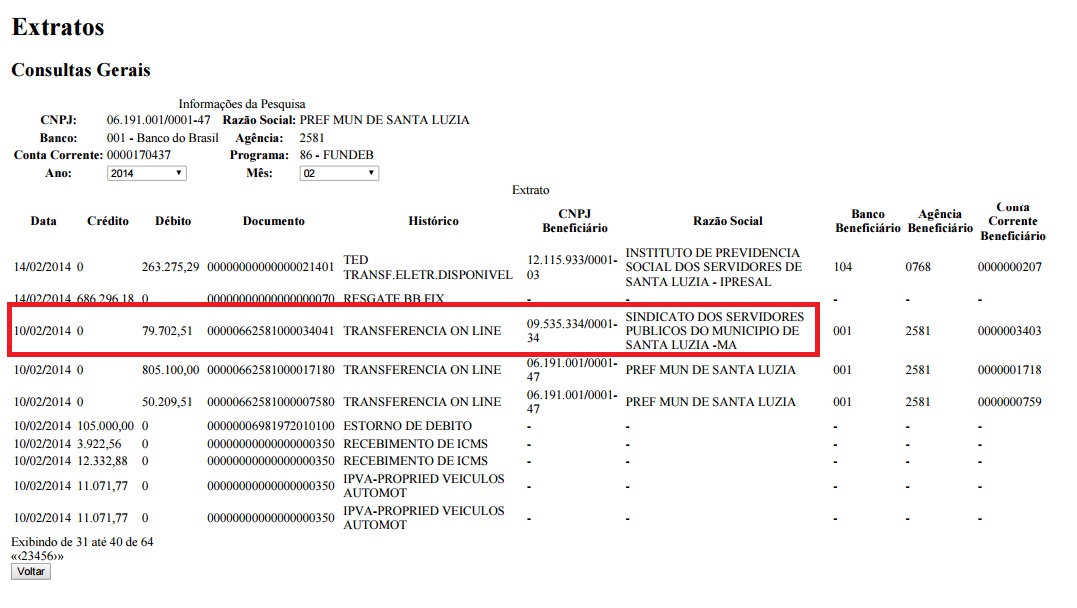Viewport: 1077px width, 608px height.
Task: Navigate to page 6 in the pagination
Action: tap(50, 556)
